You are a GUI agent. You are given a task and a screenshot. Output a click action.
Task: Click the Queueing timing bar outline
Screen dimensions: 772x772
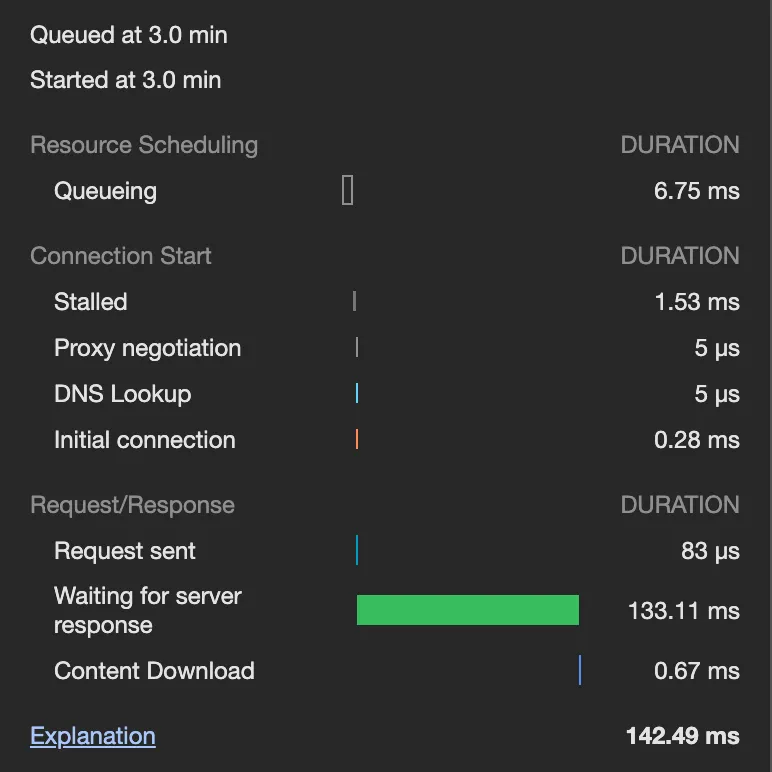348,190
